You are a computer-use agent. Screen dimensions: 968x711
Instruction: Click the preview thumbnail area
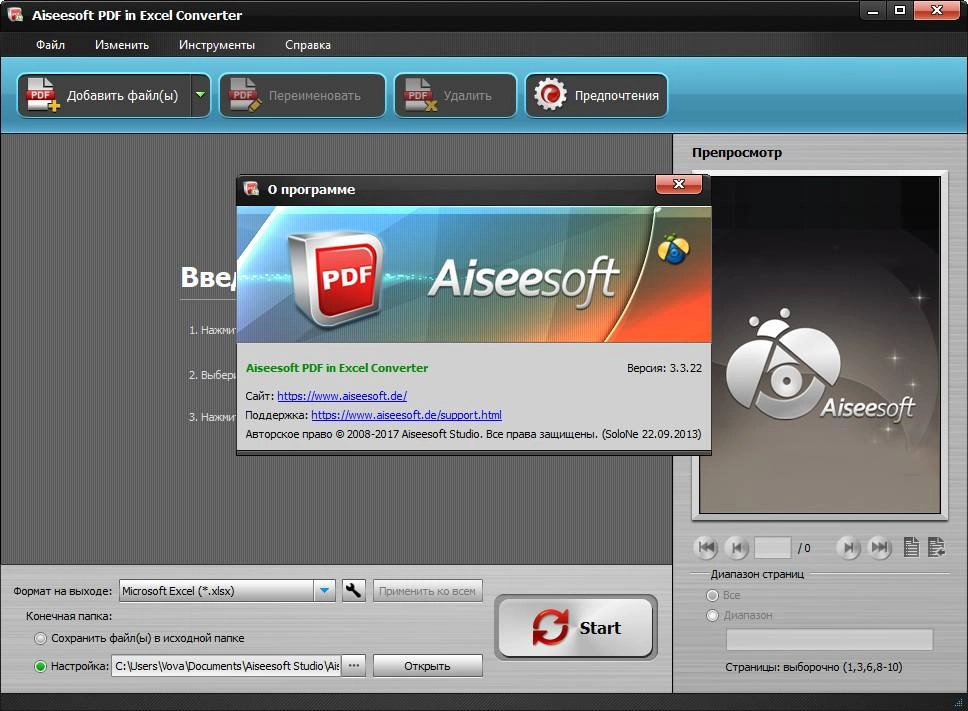coord(819,344)
